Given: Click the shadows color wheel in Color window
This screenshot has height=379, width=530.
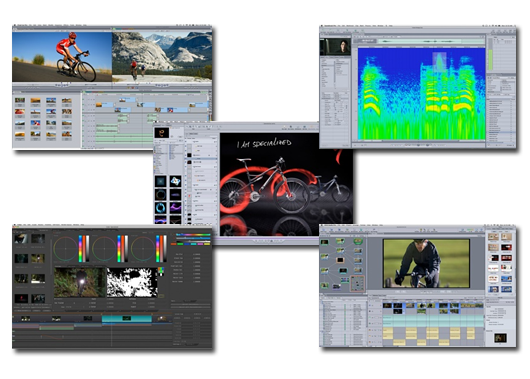Looking at the screenshot, I should pyautogui.click(x=65, y=248).
